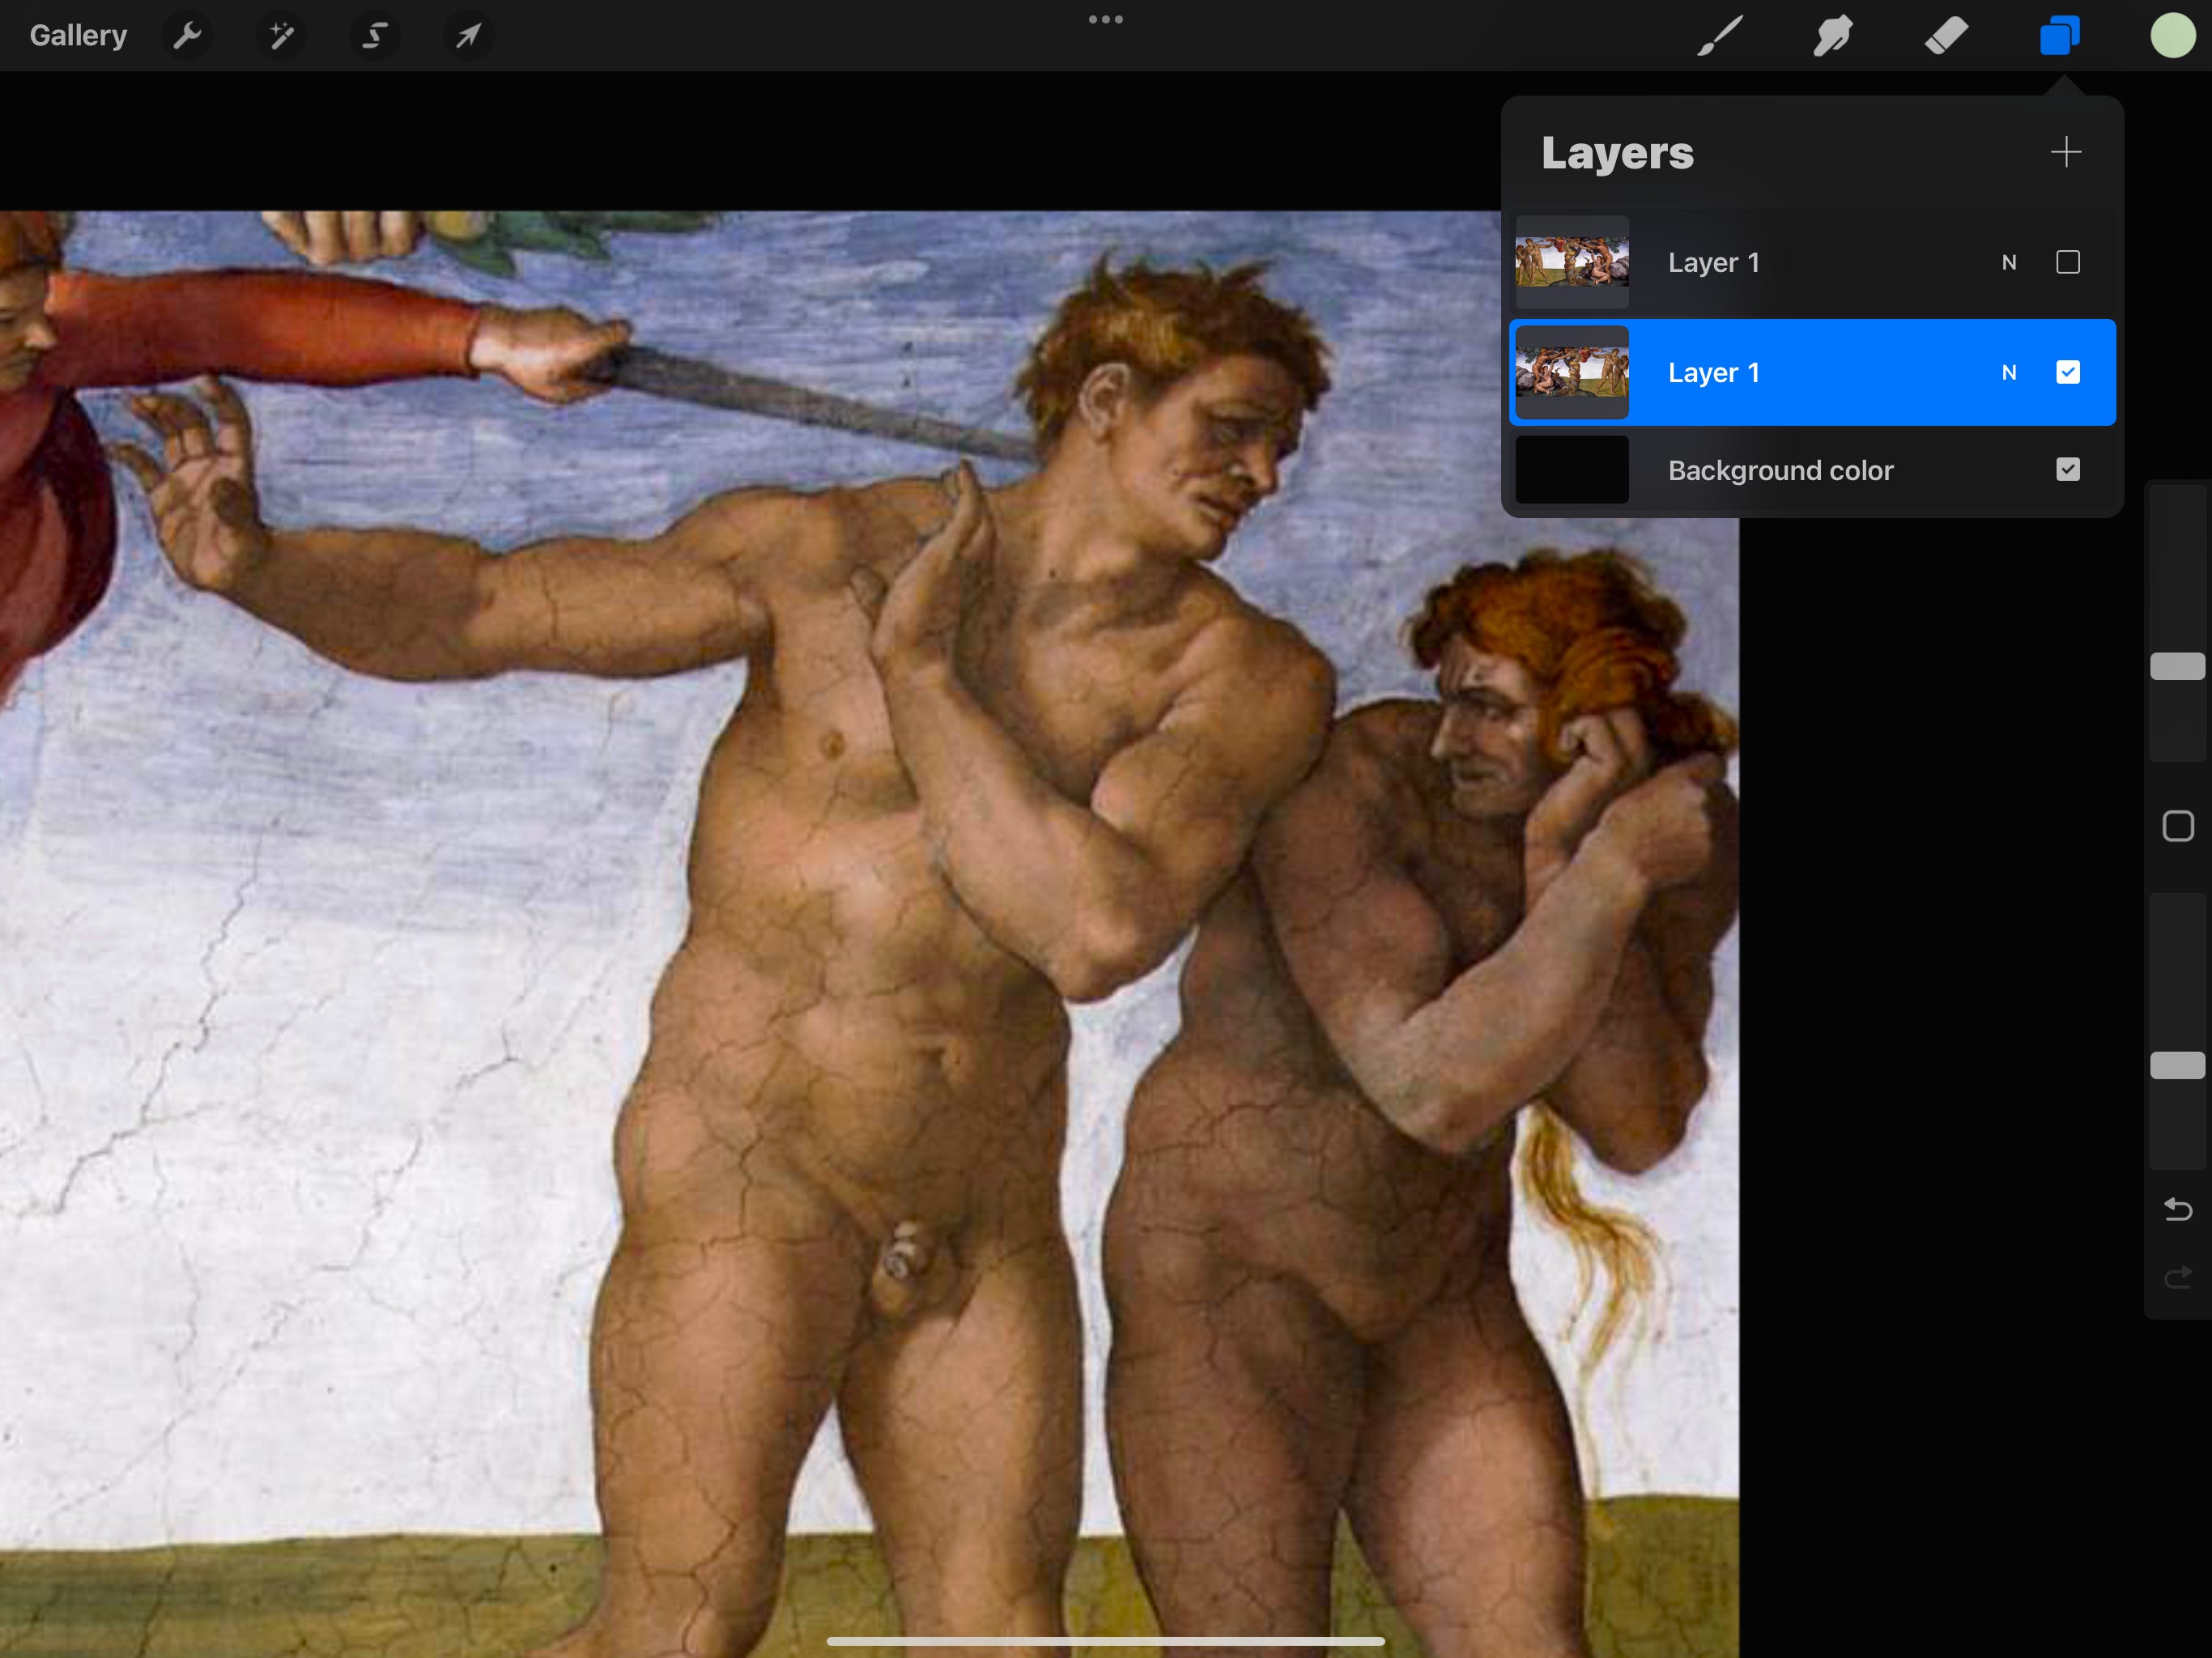
Task: Open the Background color swatch
Action: [1572, 469]
